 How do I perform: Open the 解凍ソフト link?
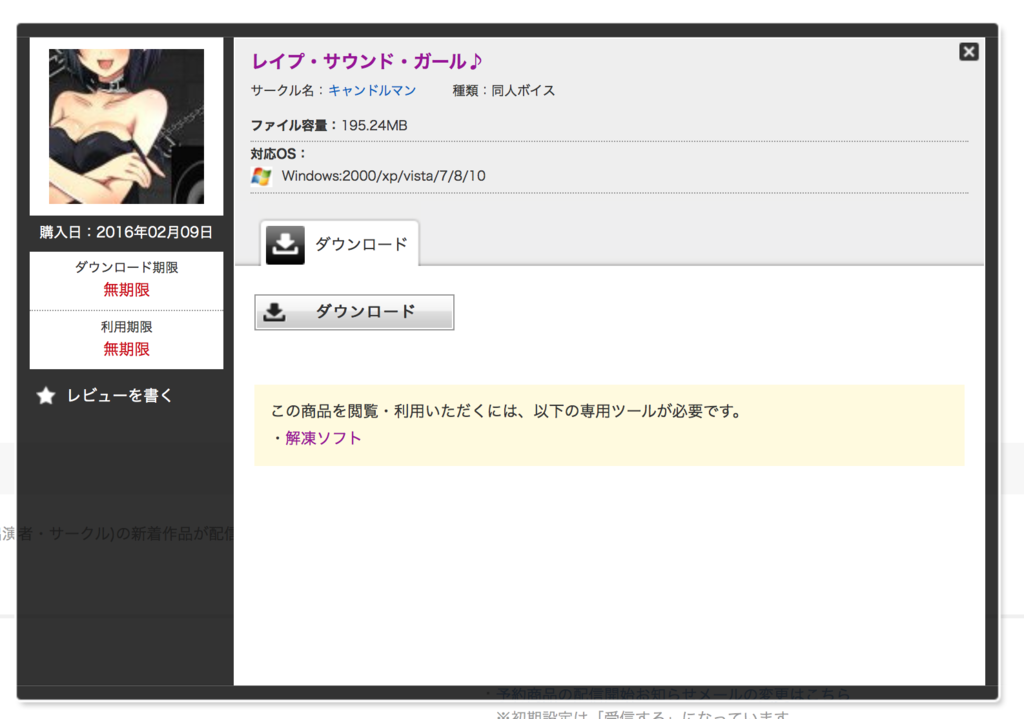[x=323, y=438]
